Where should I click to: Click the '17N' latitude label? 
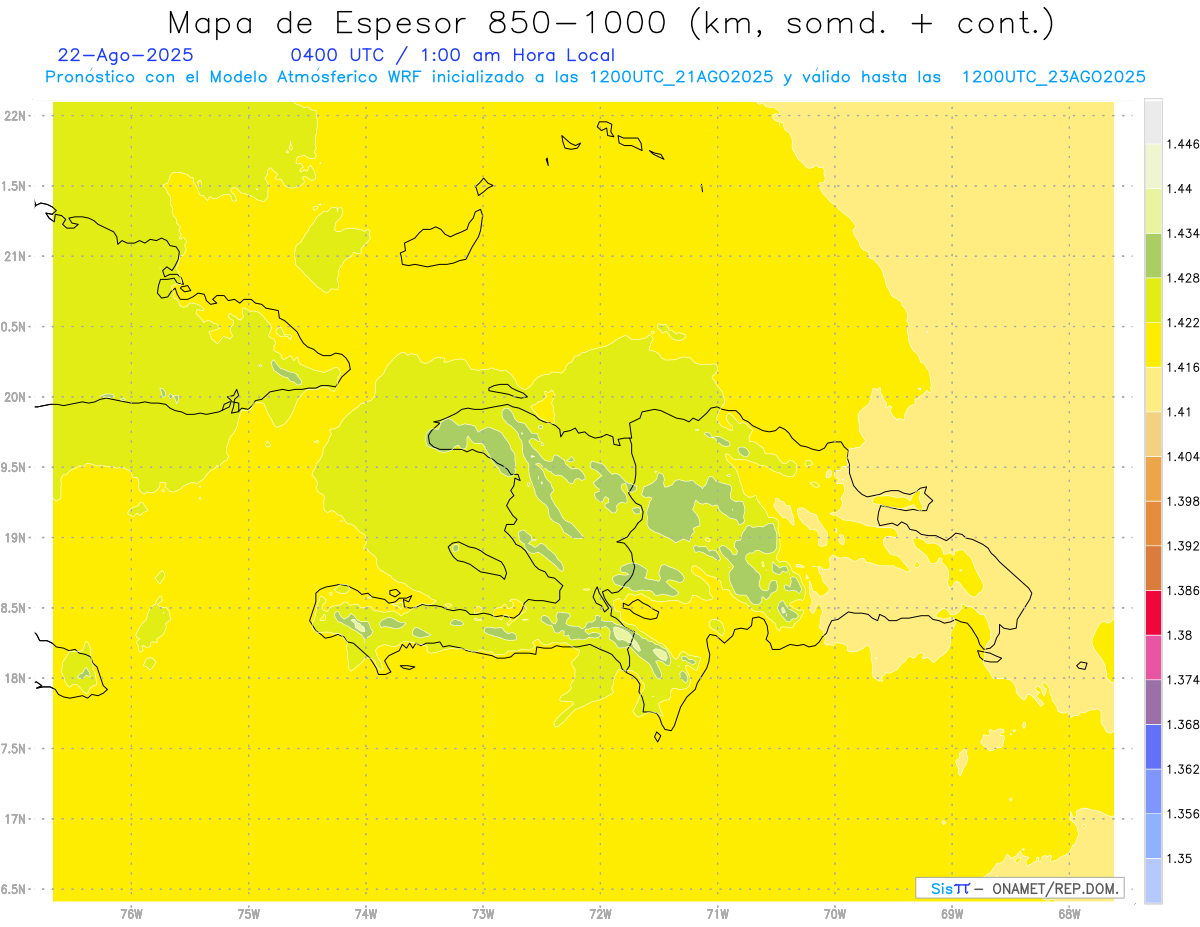coord(16,819)
